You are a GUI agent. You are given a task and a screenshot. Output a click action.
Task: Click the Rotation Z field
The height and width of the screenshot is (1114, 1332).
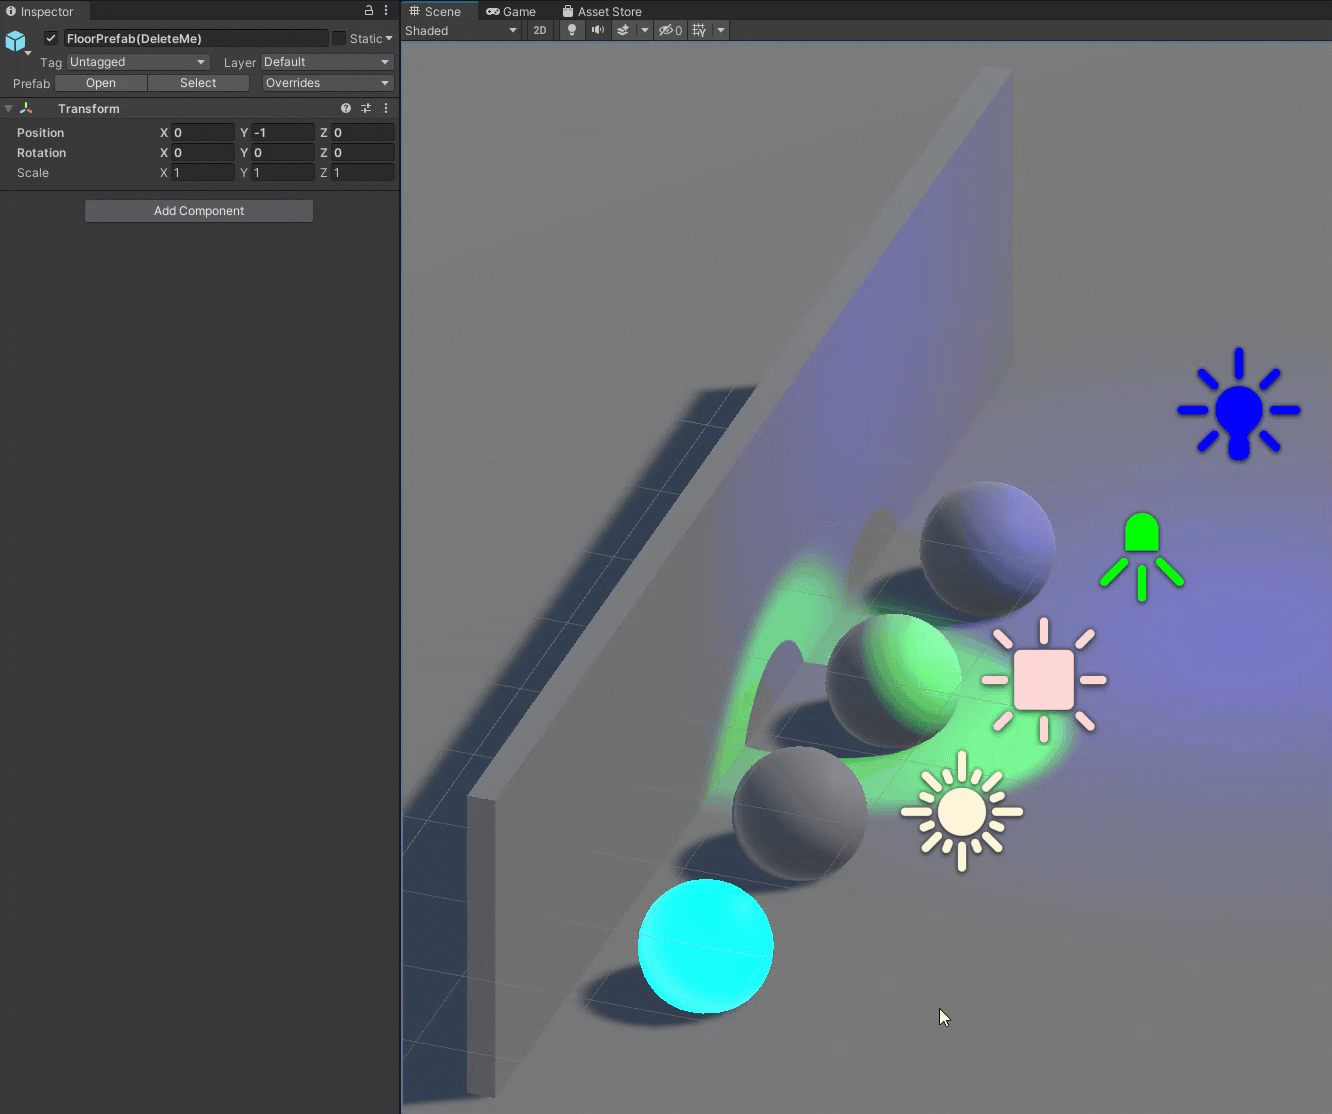click(363, 152)
